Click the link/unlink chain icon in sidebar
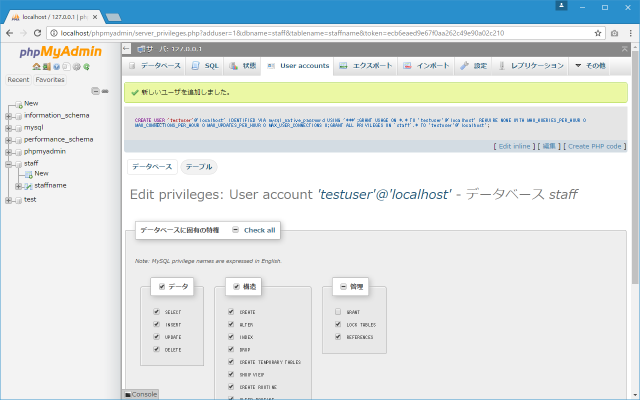This screenshot has height=400, width=640. [105, 91]
